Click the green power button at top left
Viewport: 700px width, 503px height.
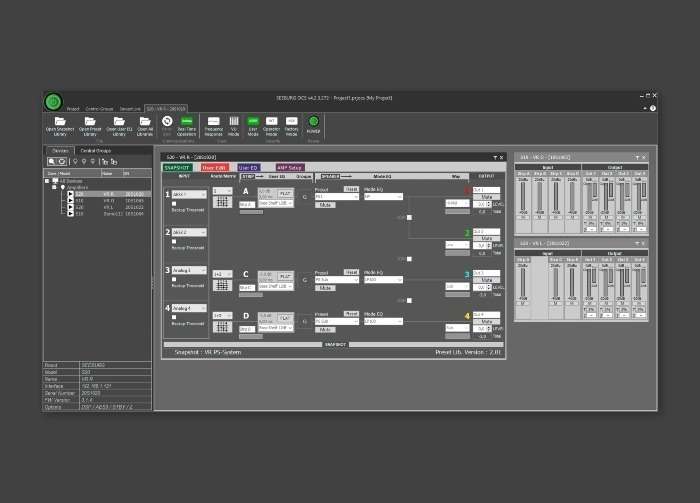(52, 101)
